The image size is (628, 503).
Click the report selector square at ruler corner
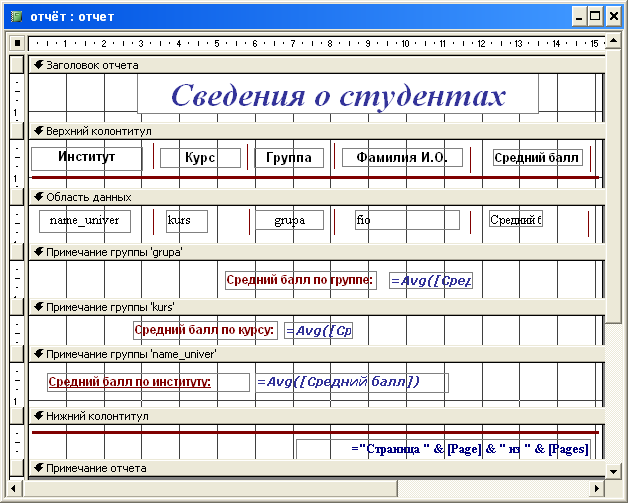(x=17, y=42)
